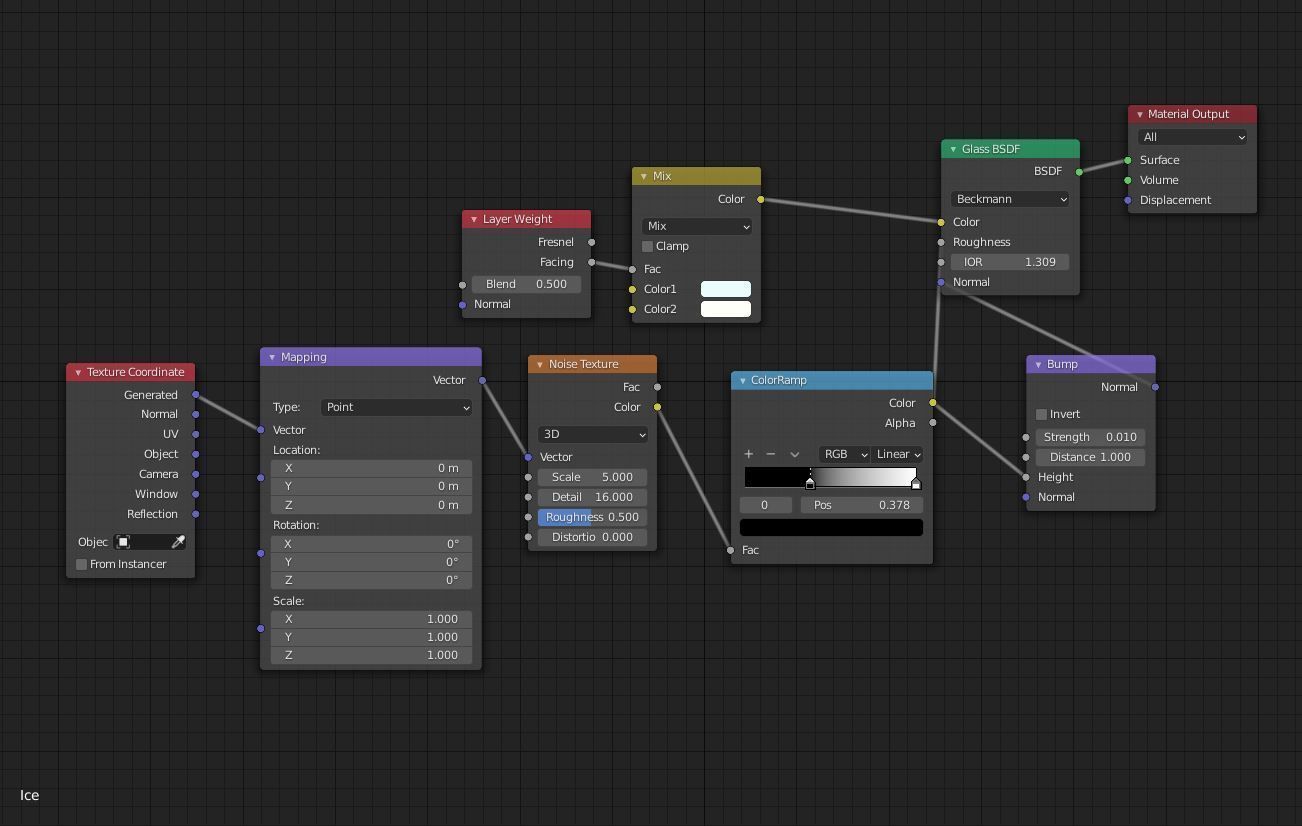Click the Fresnel output socket on Layer Weight
This screenshot has width=1302, height=826.
click(x=592, y=242)
